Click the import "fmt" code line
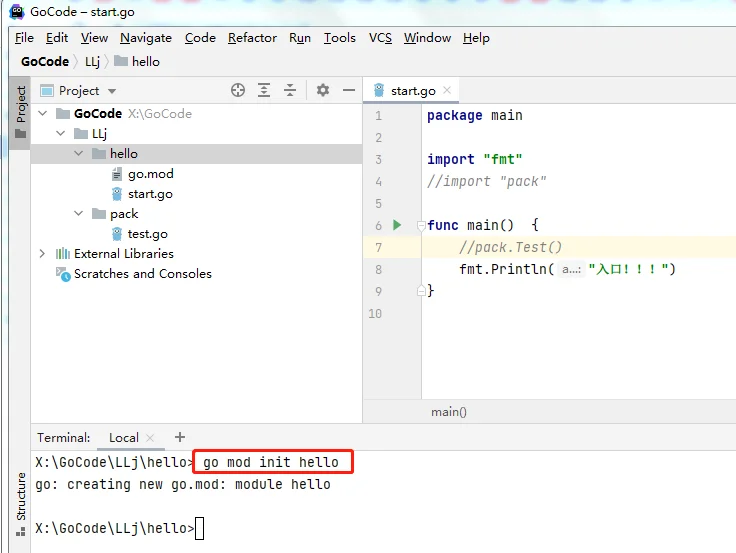The image size is (736, 553). pyautogui.click(x=475, y=159)
